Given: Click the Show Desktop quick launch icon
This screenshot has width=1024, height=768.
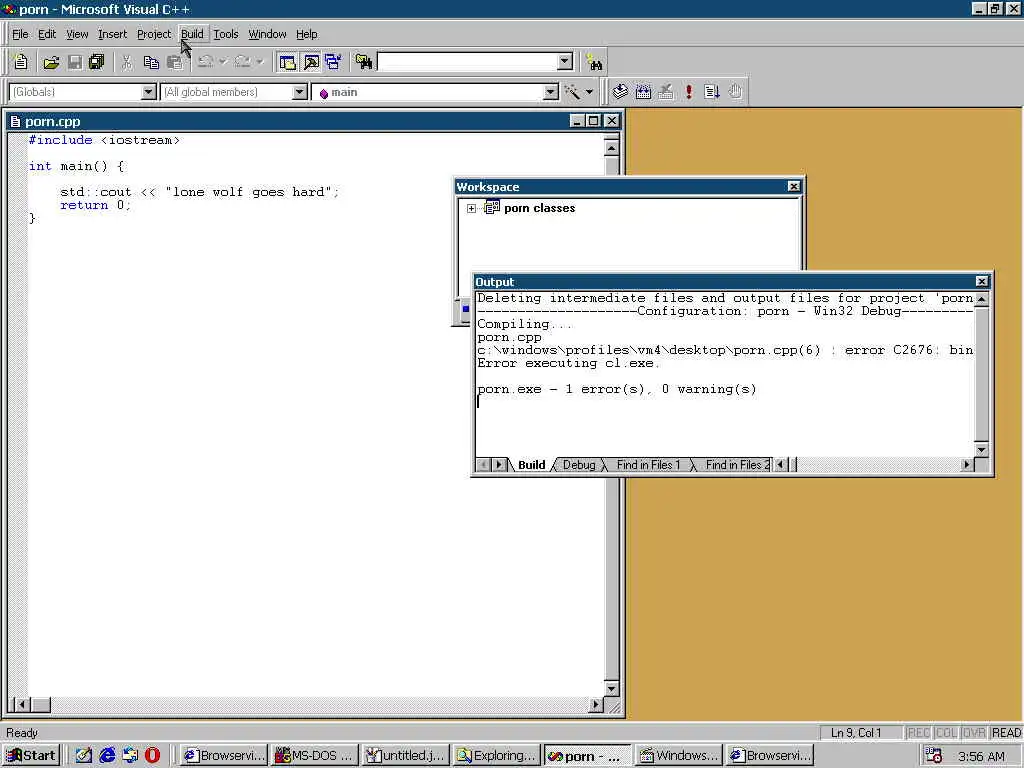Looking at the screenshot, I should [x=84, y=756].
